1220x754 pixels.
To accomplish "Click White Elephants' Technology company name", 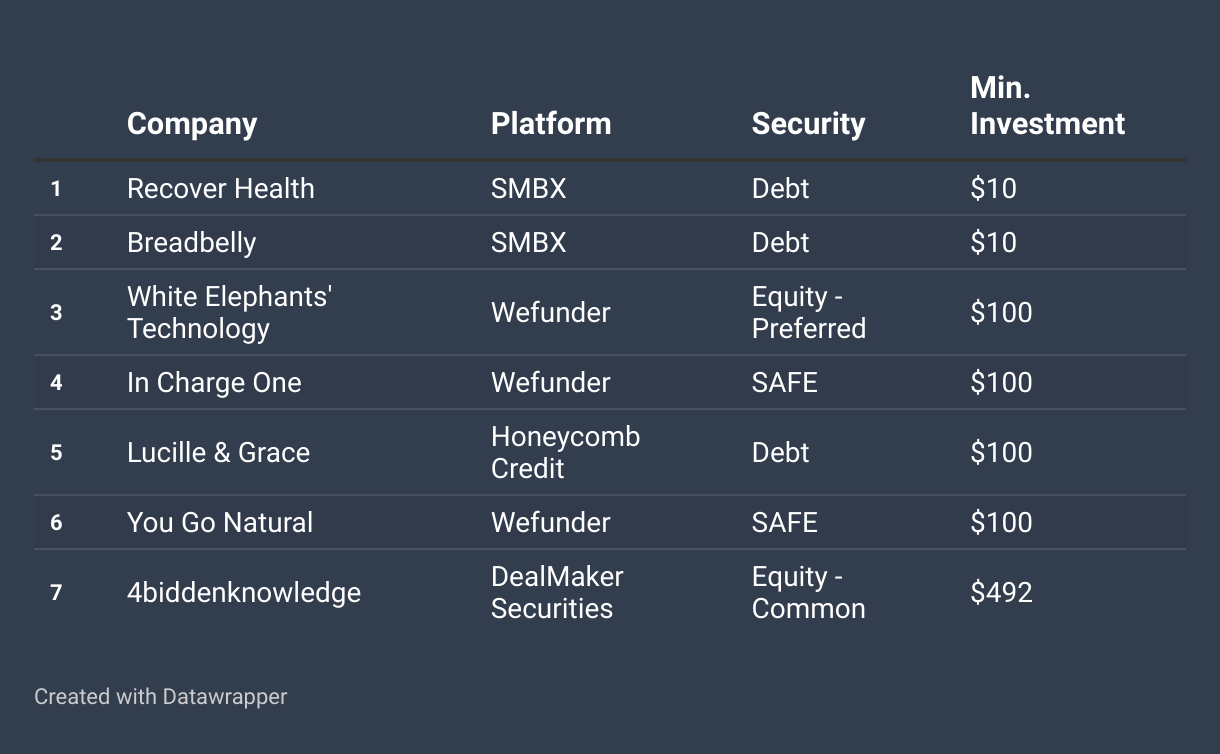I will click(x=230, y=312).
